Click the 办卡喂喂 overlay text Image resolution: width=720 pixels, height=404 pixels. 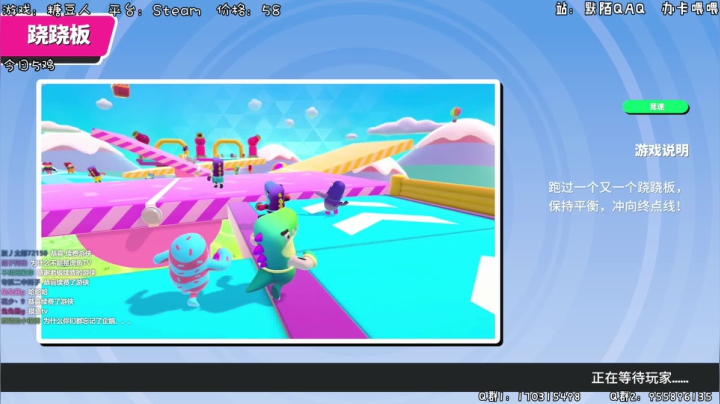coord(689,9)
